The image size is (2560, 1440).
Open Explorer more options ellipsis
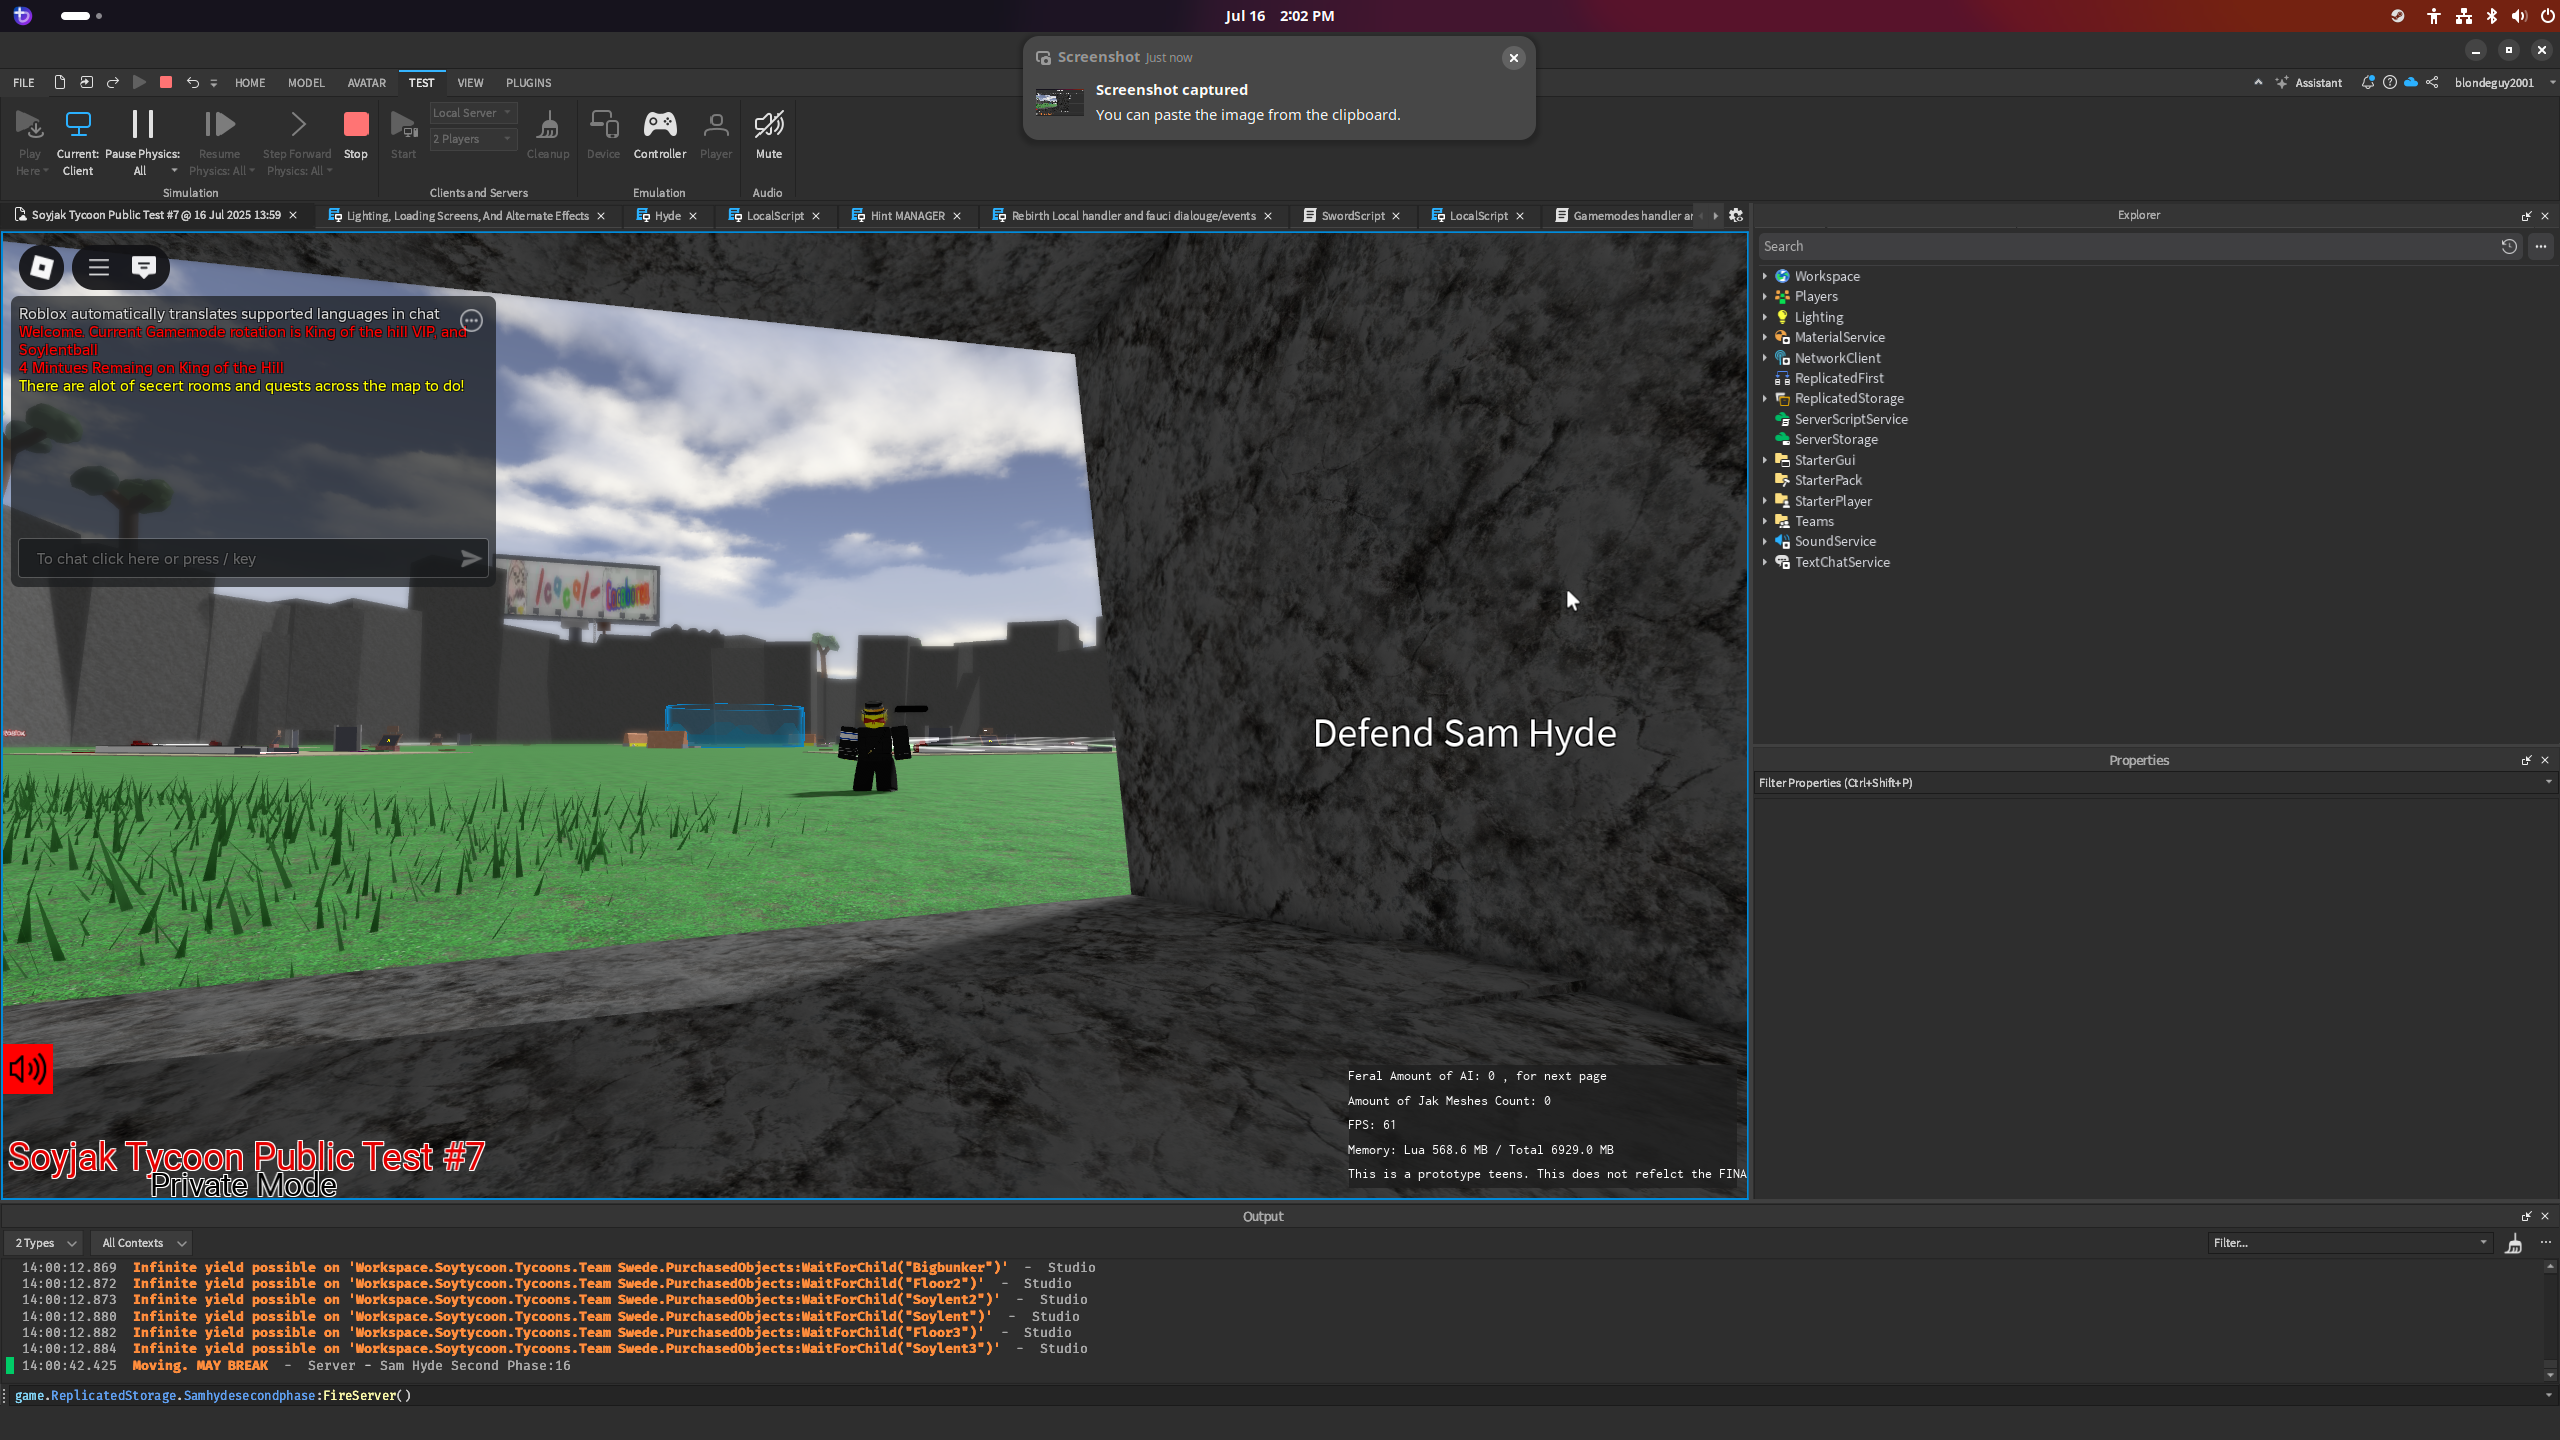[2541, 246]
